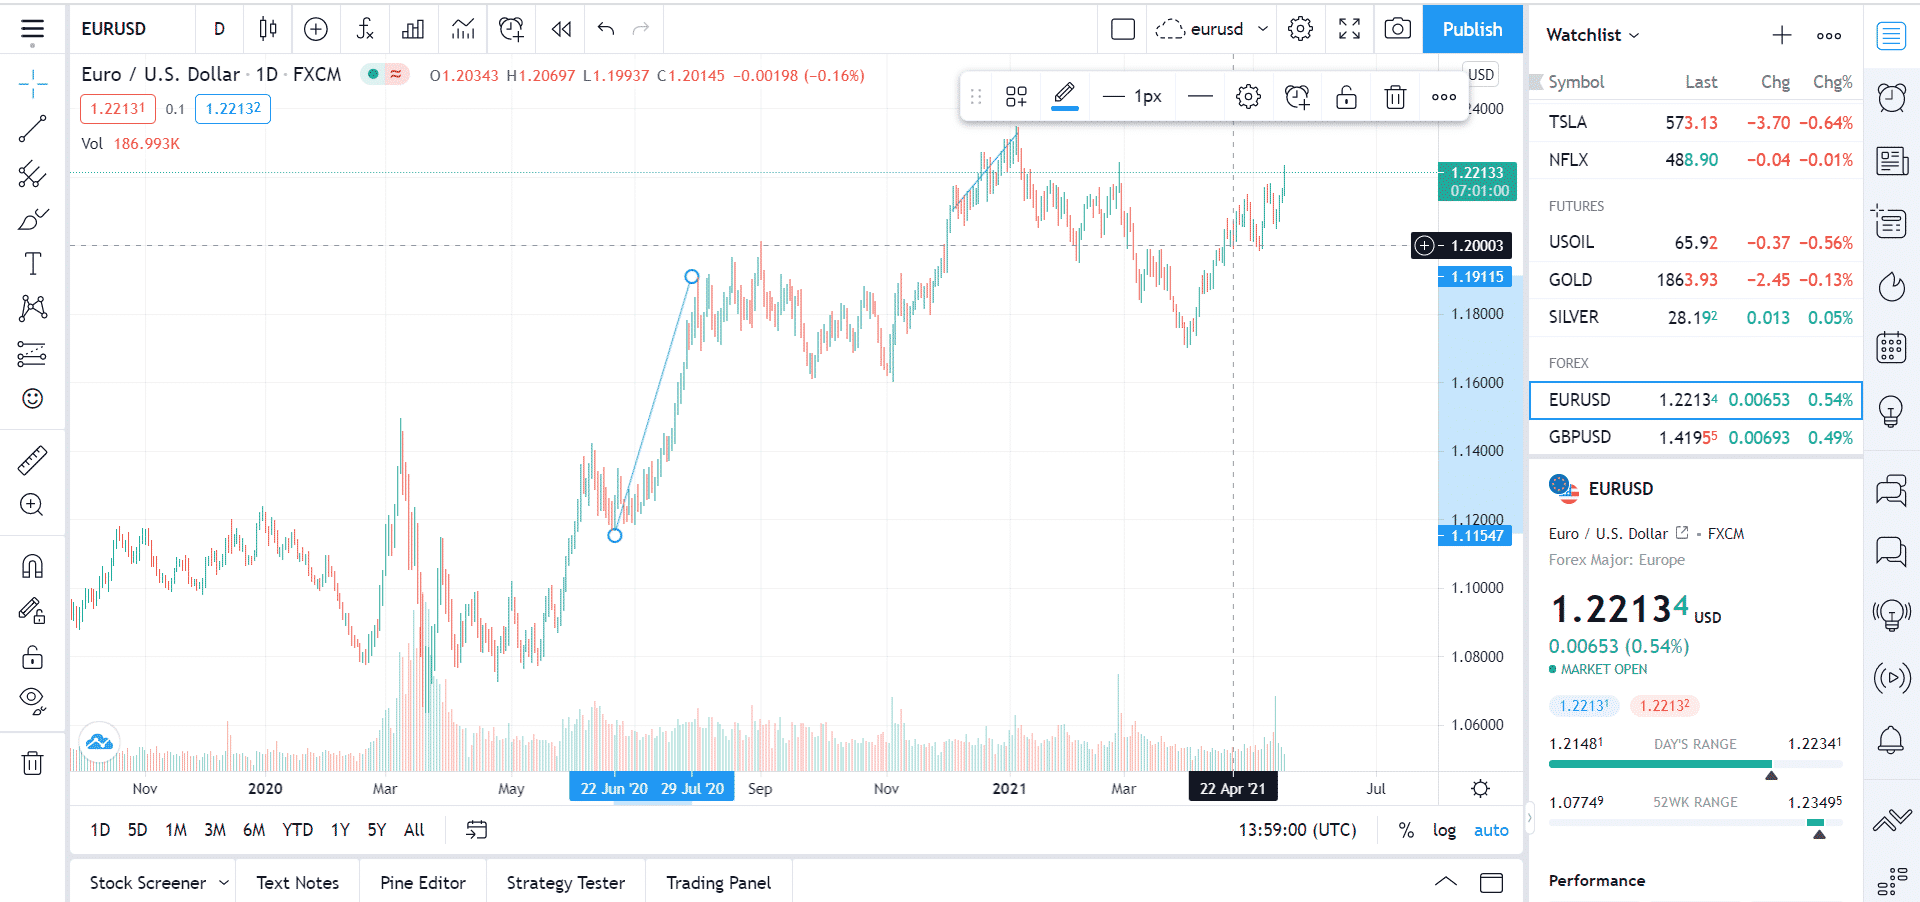
Task: Toggle lock all drawing tools
Action: 32,656
